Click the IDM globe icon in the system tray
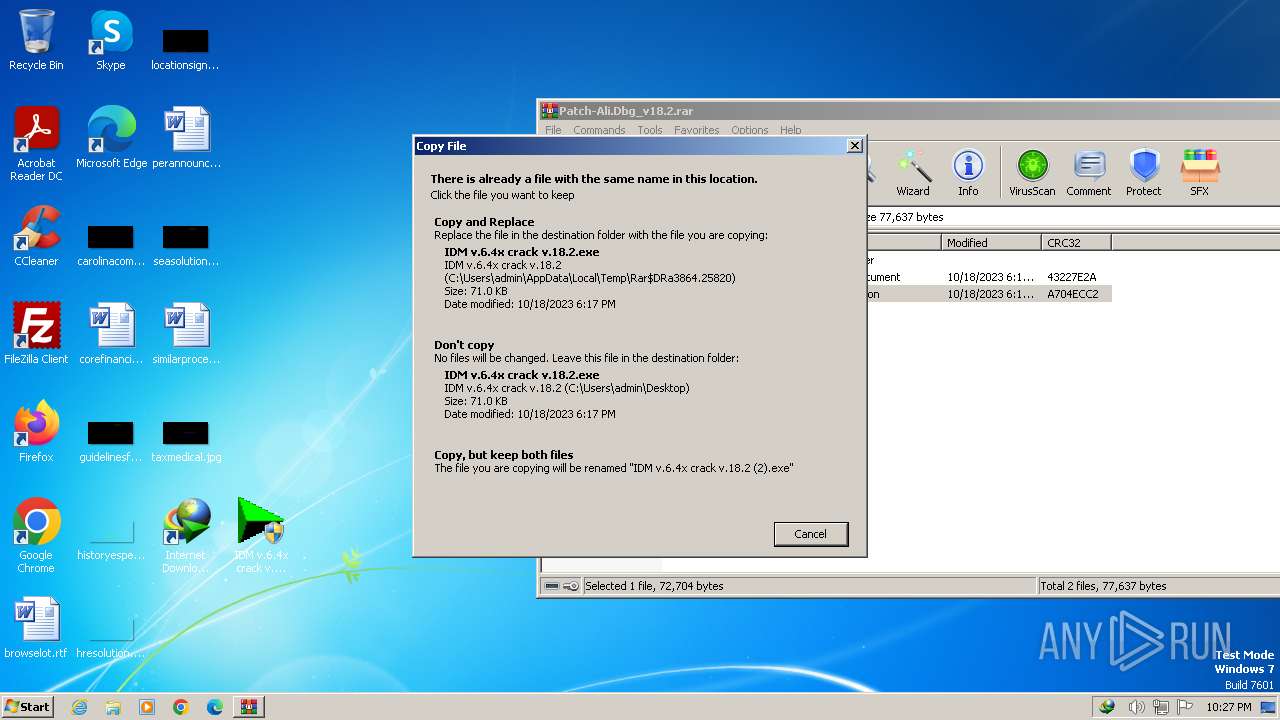 [x=1107, y=707]
